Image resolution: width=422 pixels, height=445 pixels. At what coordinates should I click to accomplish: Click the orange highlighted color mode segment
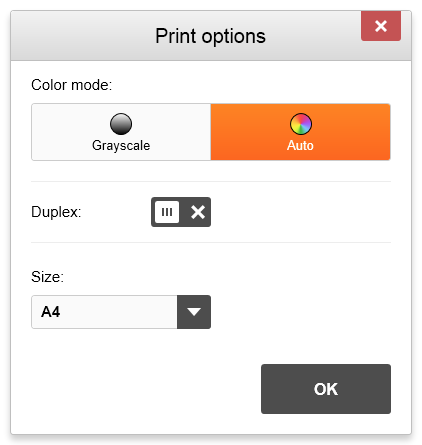300,132
